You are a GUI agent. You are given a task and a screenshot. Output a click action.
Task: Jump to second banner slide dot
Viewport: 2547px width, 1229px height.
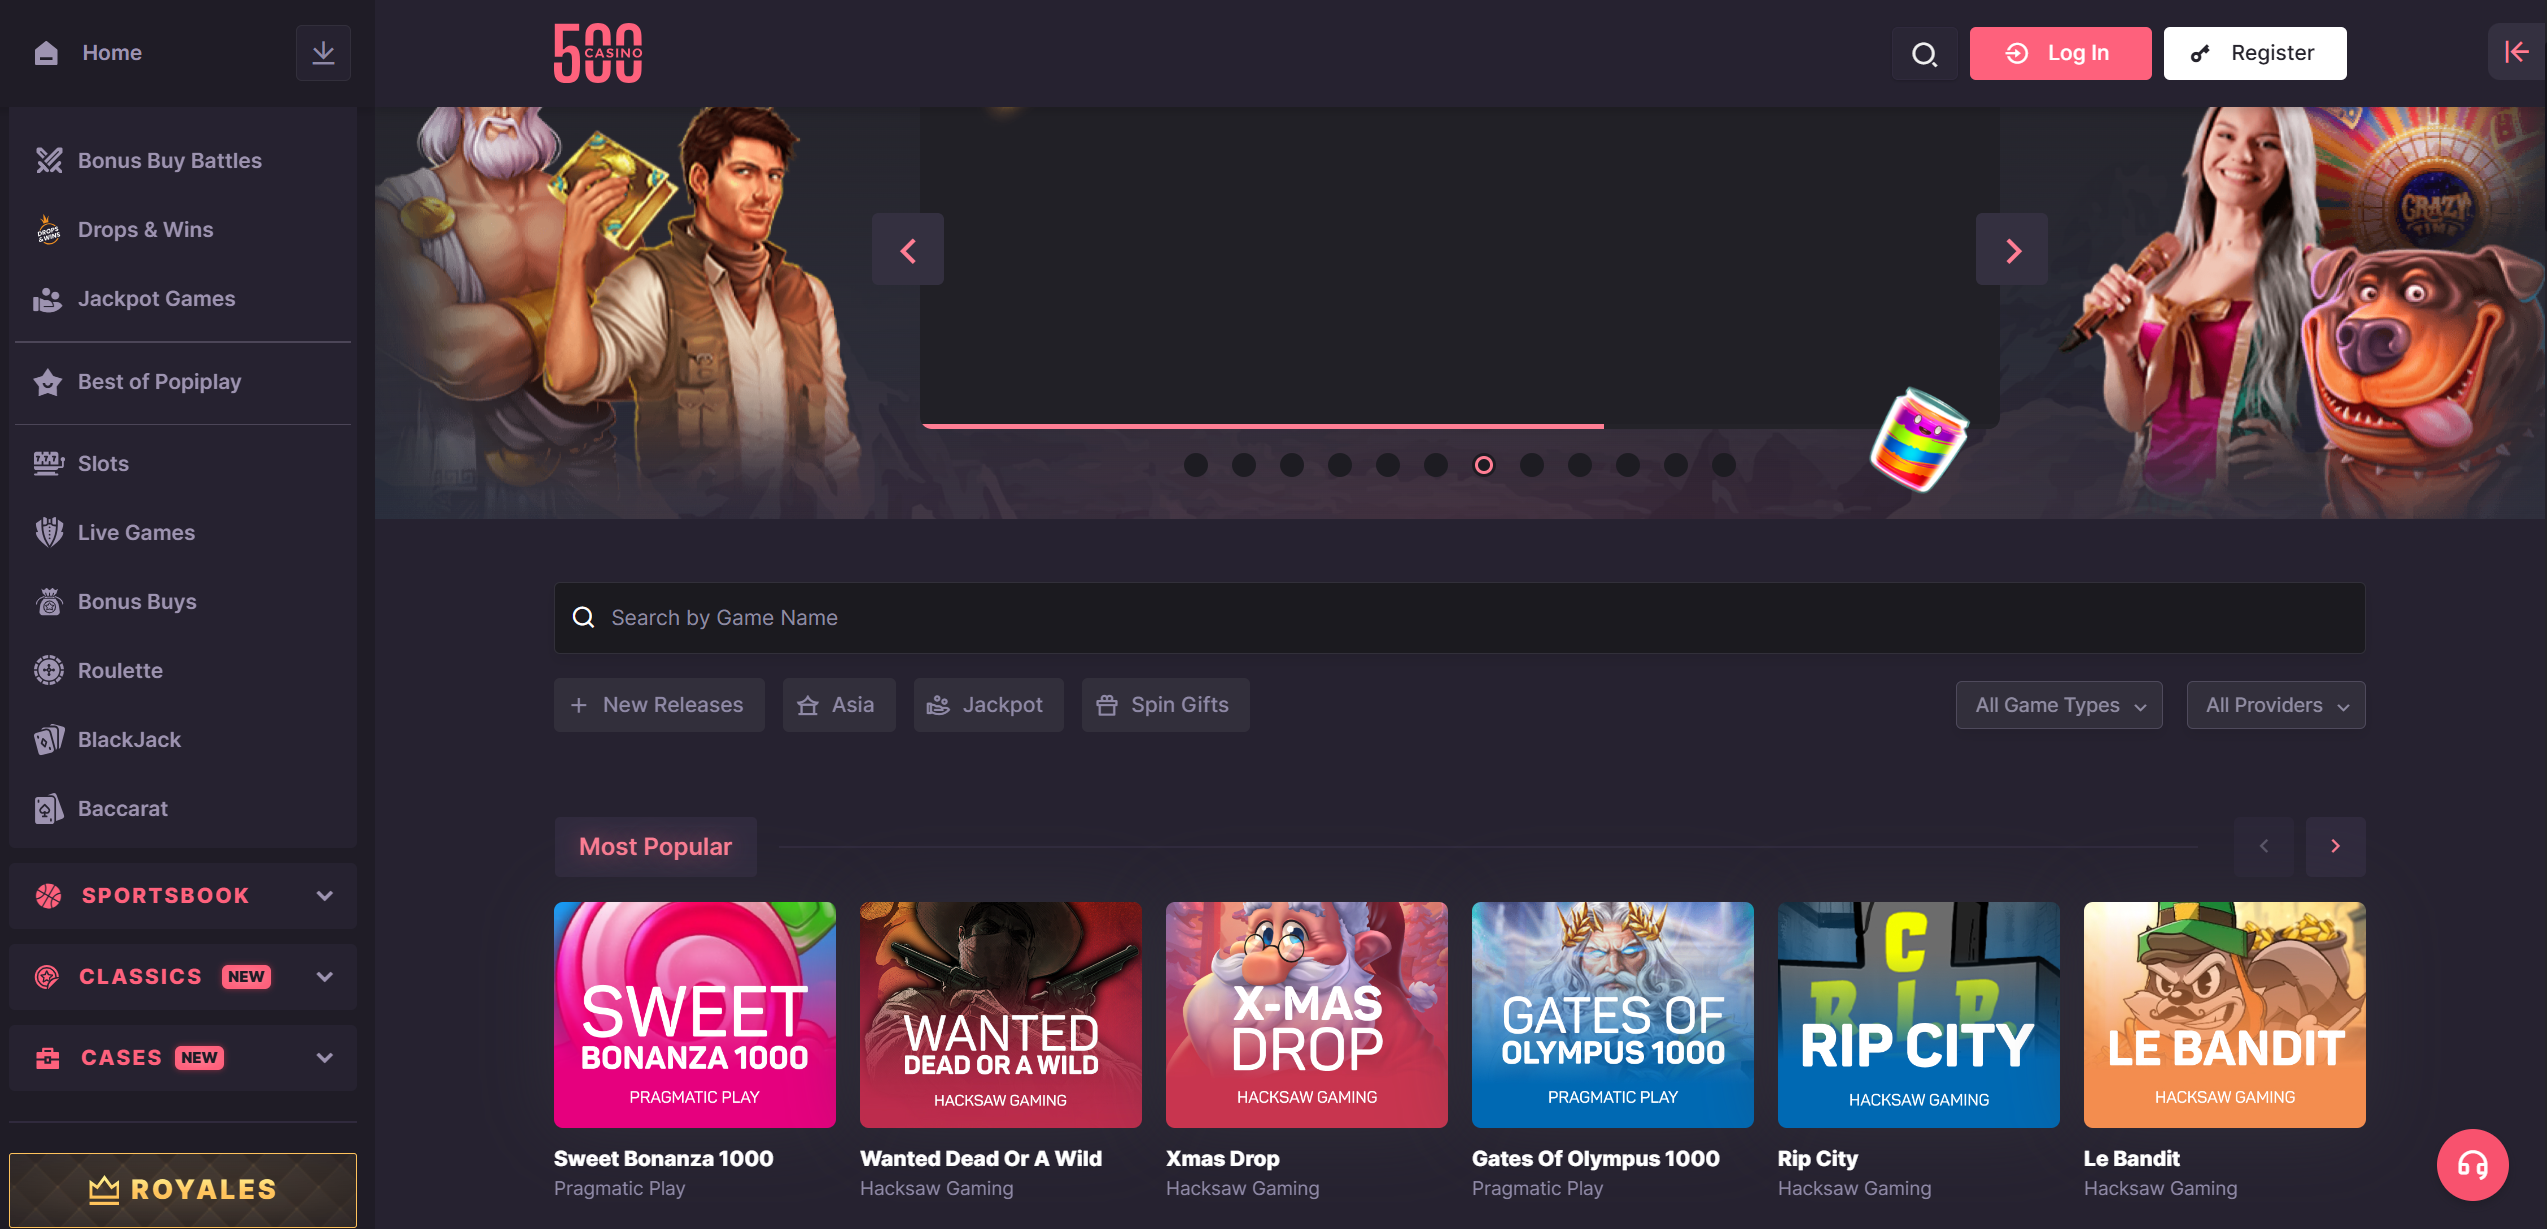tap(1244, 465)
